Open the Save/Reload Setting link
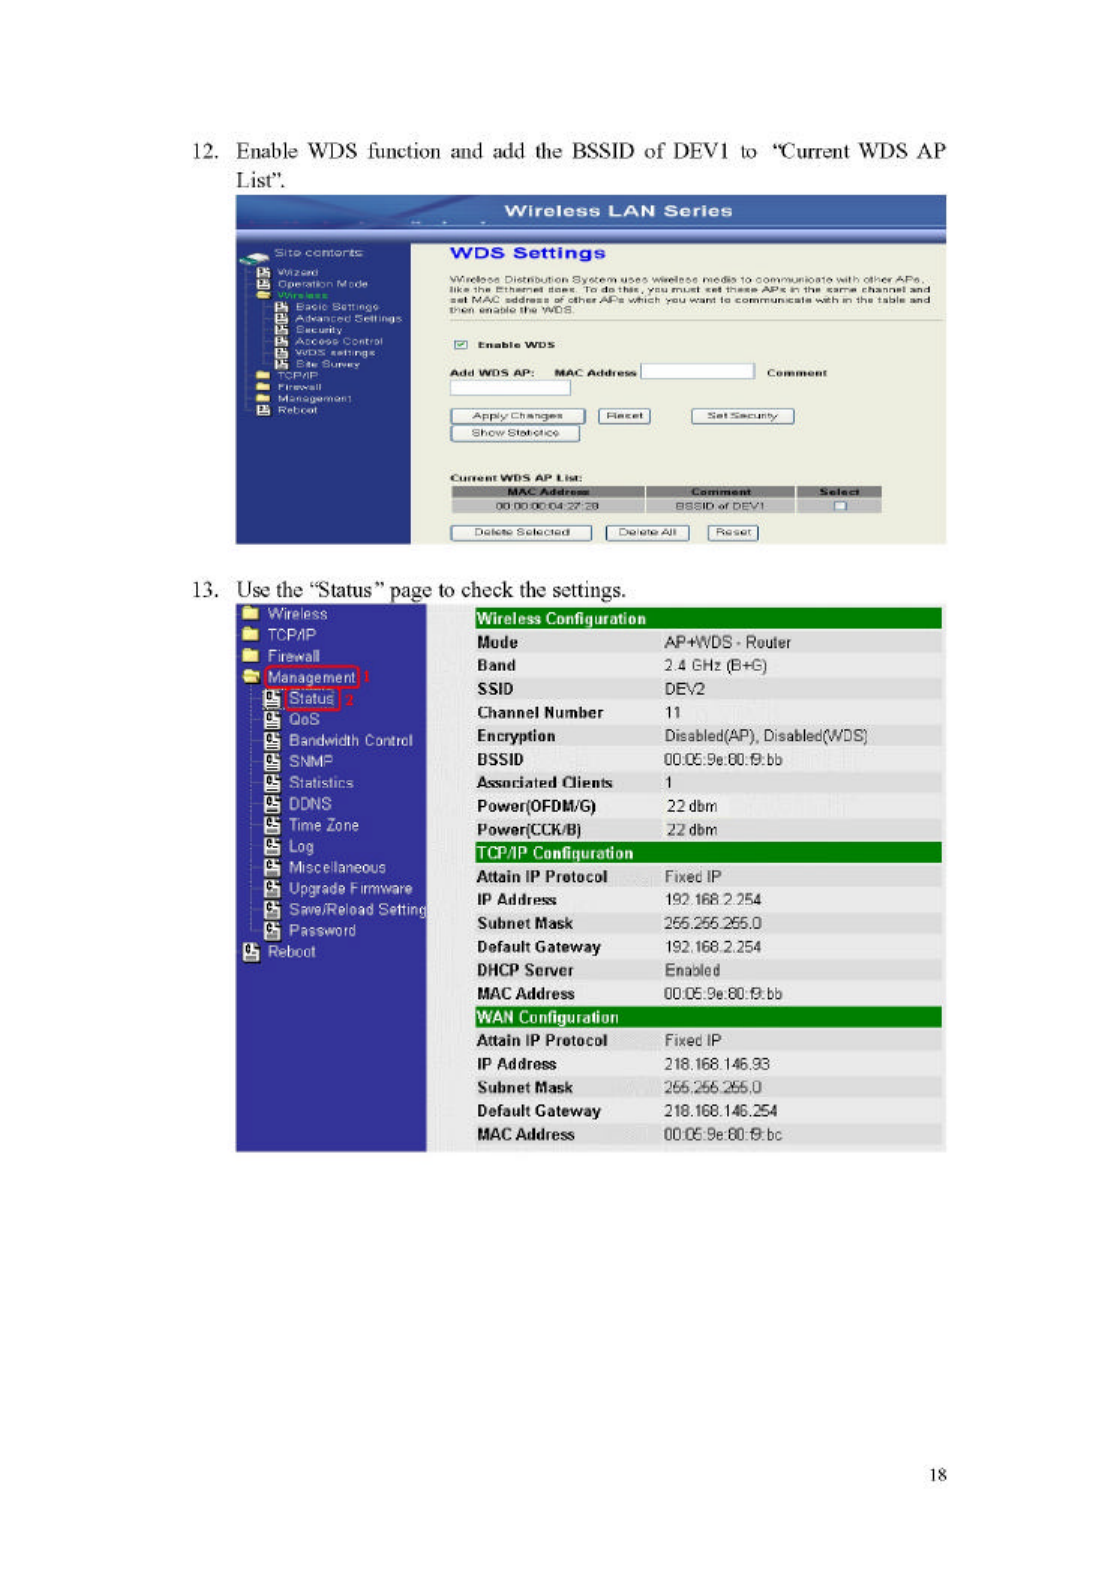The height and width of the screenshot is (1579, 1119). click(357, 910)
